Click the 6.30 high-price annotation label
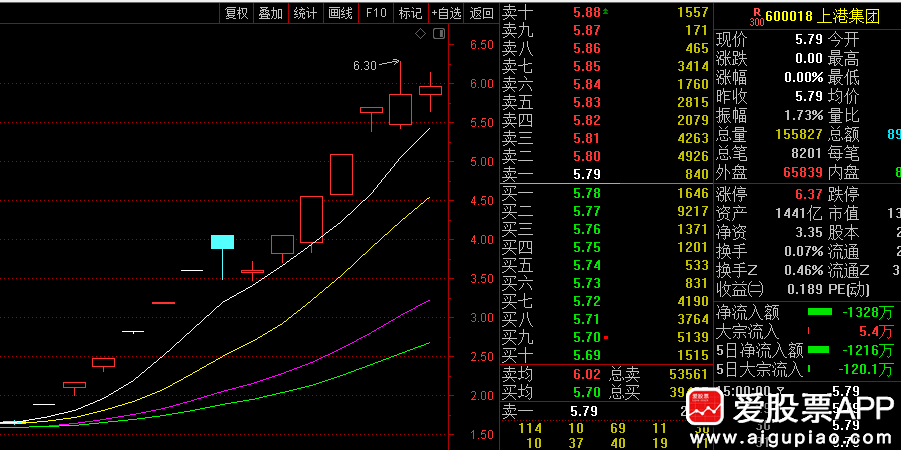 tap(365, 66)
